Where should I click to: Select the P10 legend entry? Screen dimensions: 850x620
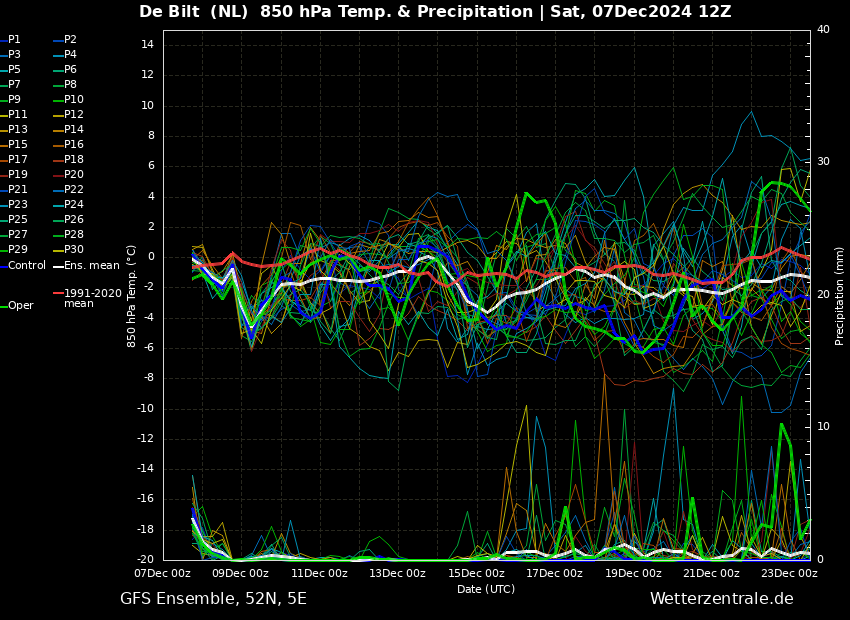point(74,100)
